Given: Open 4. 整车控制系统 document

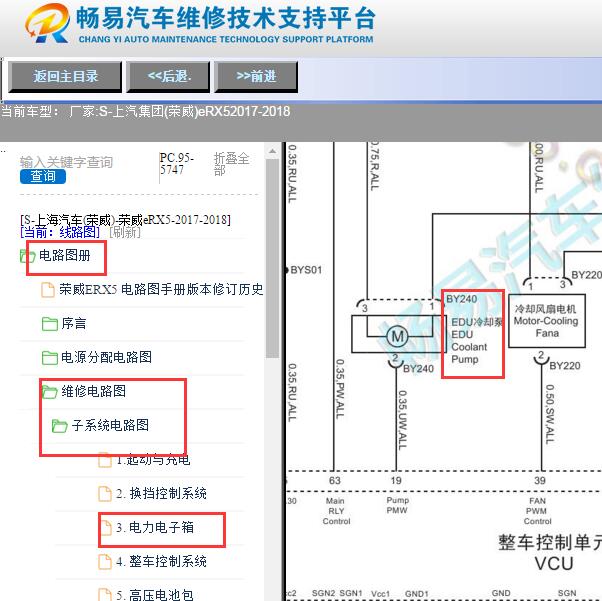Looking at the screenshot, I should point(161,561).
